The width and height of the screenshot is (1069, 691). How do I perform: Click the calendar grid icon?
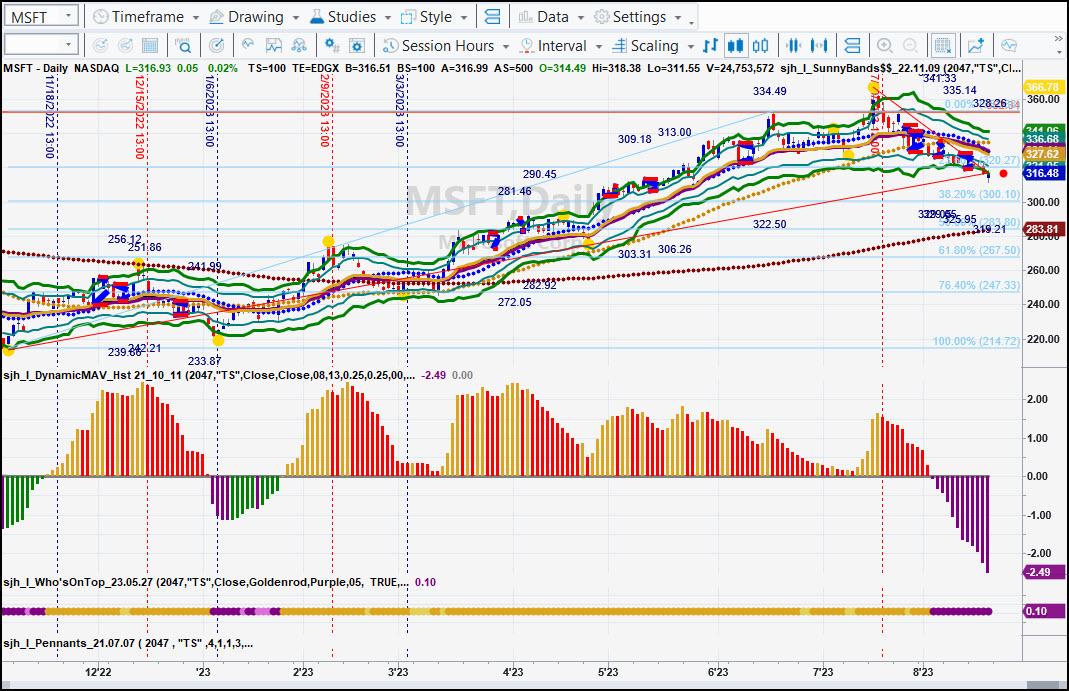pyautogui.click(x=150, y=46)
